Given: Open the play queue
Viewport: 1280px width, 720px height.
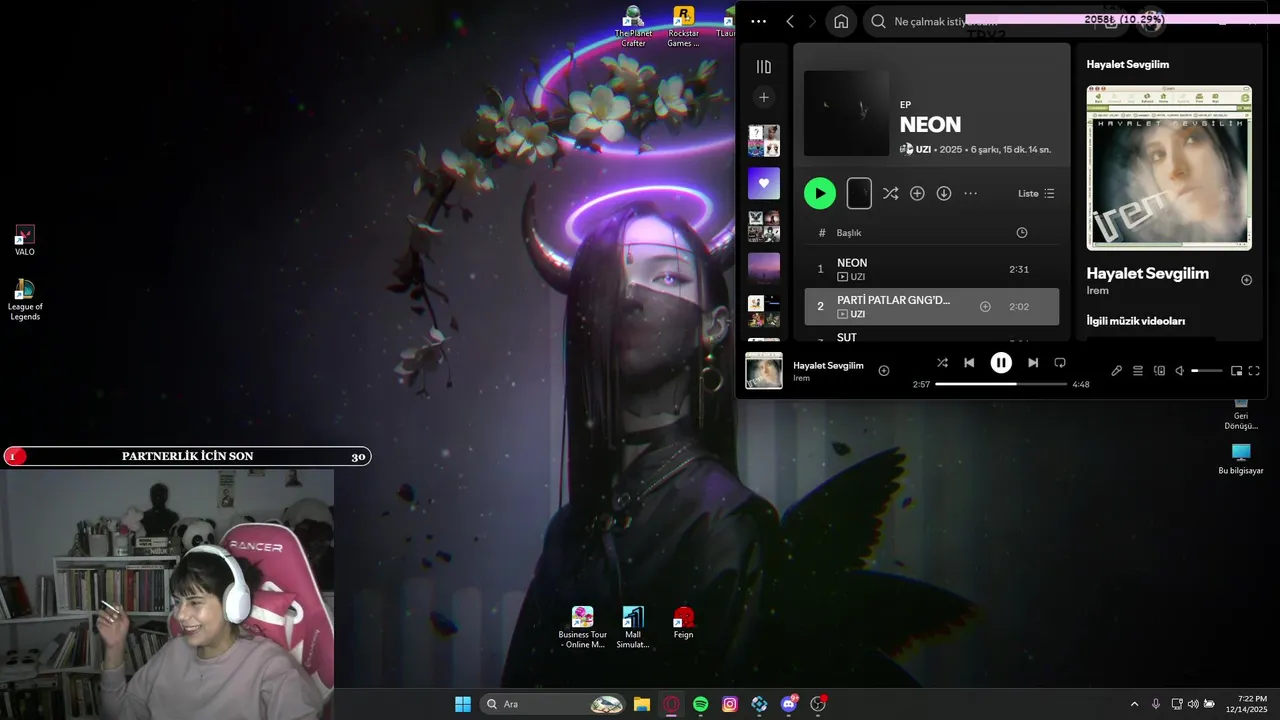Looking at the screenshot, I should [1138, 371].
